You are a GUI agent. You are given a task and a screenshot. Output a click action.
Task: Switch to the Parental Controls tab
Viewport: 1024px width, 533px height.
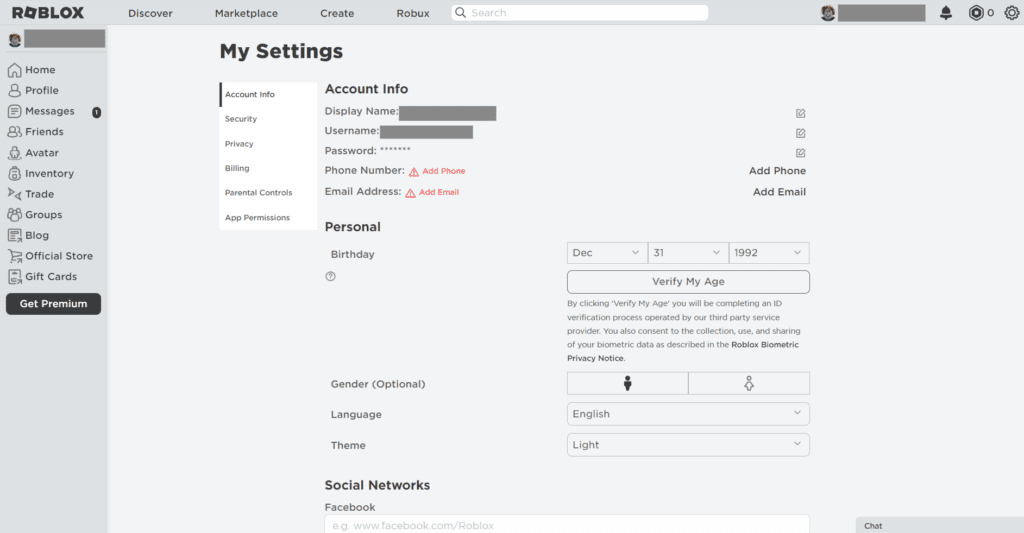(268, 193)
